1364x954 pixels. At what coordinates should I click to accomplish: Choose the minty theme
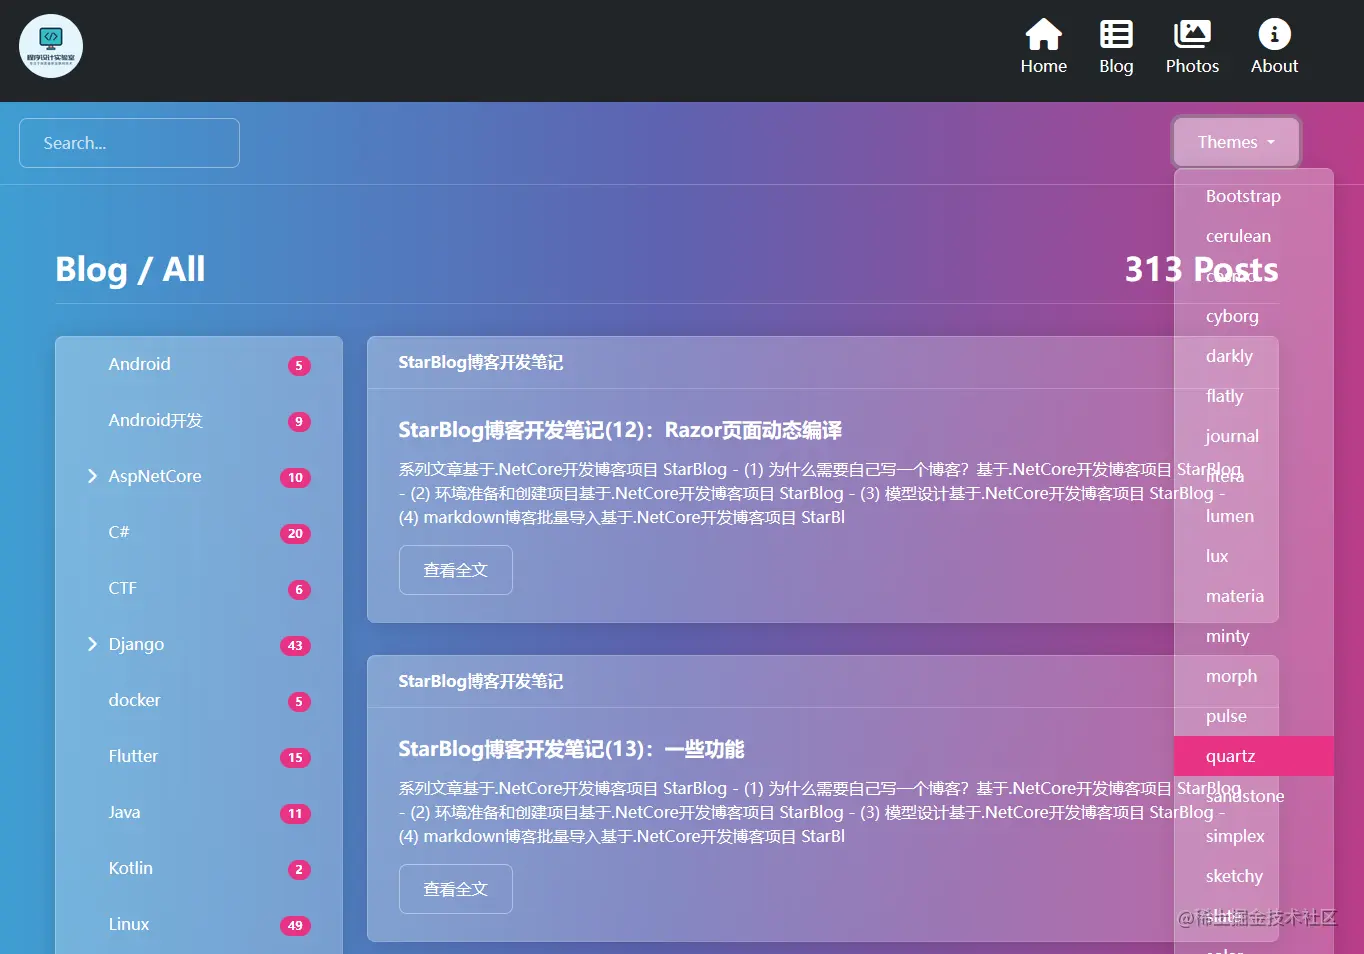(1254, 636)
